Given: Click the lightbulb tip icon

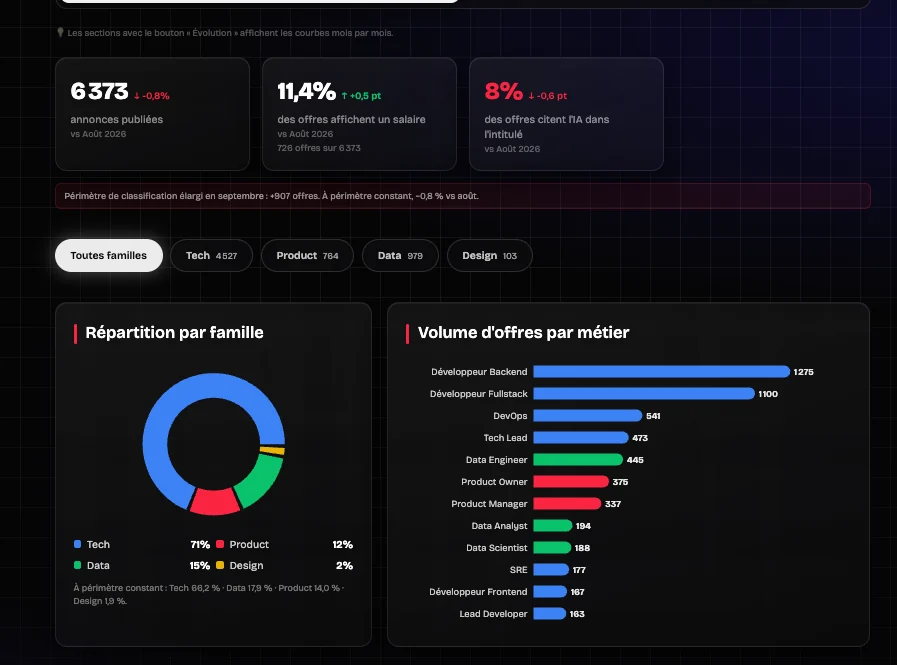Looking at the screenshot, I should (60, 33).
